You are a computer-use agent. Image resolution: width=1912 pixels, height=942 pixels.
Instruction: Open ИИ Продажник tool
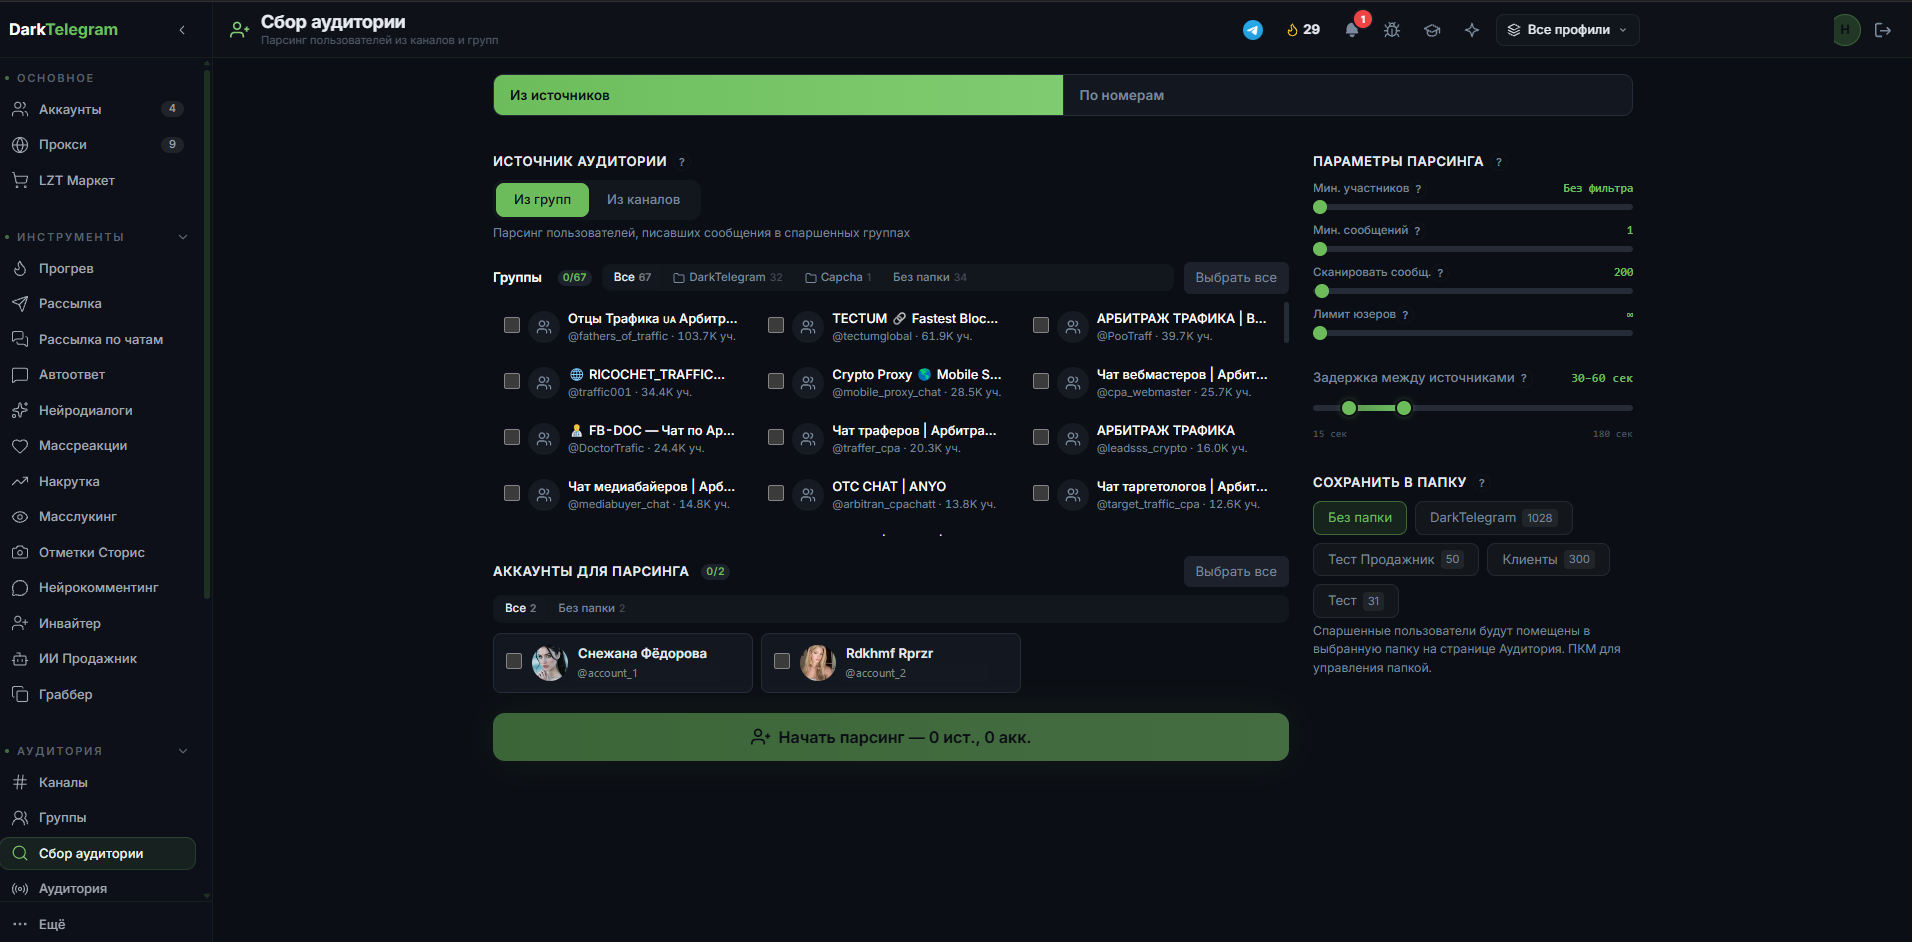pyautogui.click(x=98, y=659)
